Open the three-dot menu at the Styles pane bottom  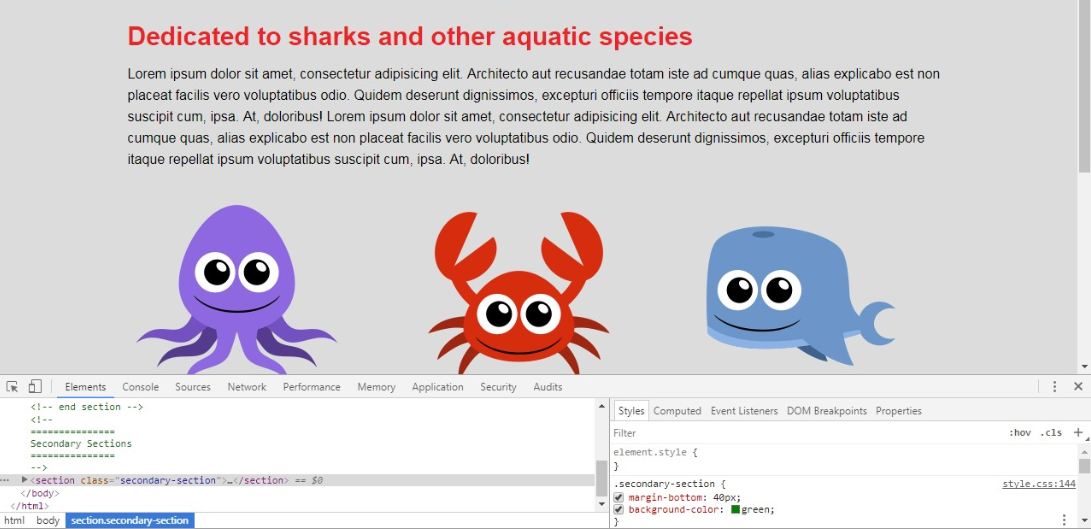point(1064,520)
